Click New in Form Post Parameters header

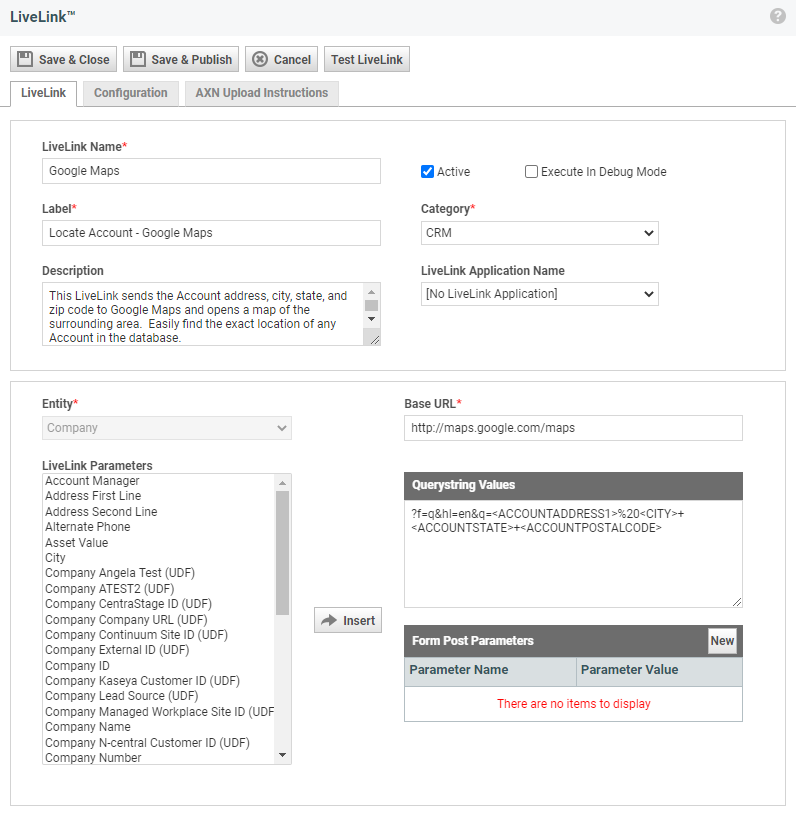point(722,641)
